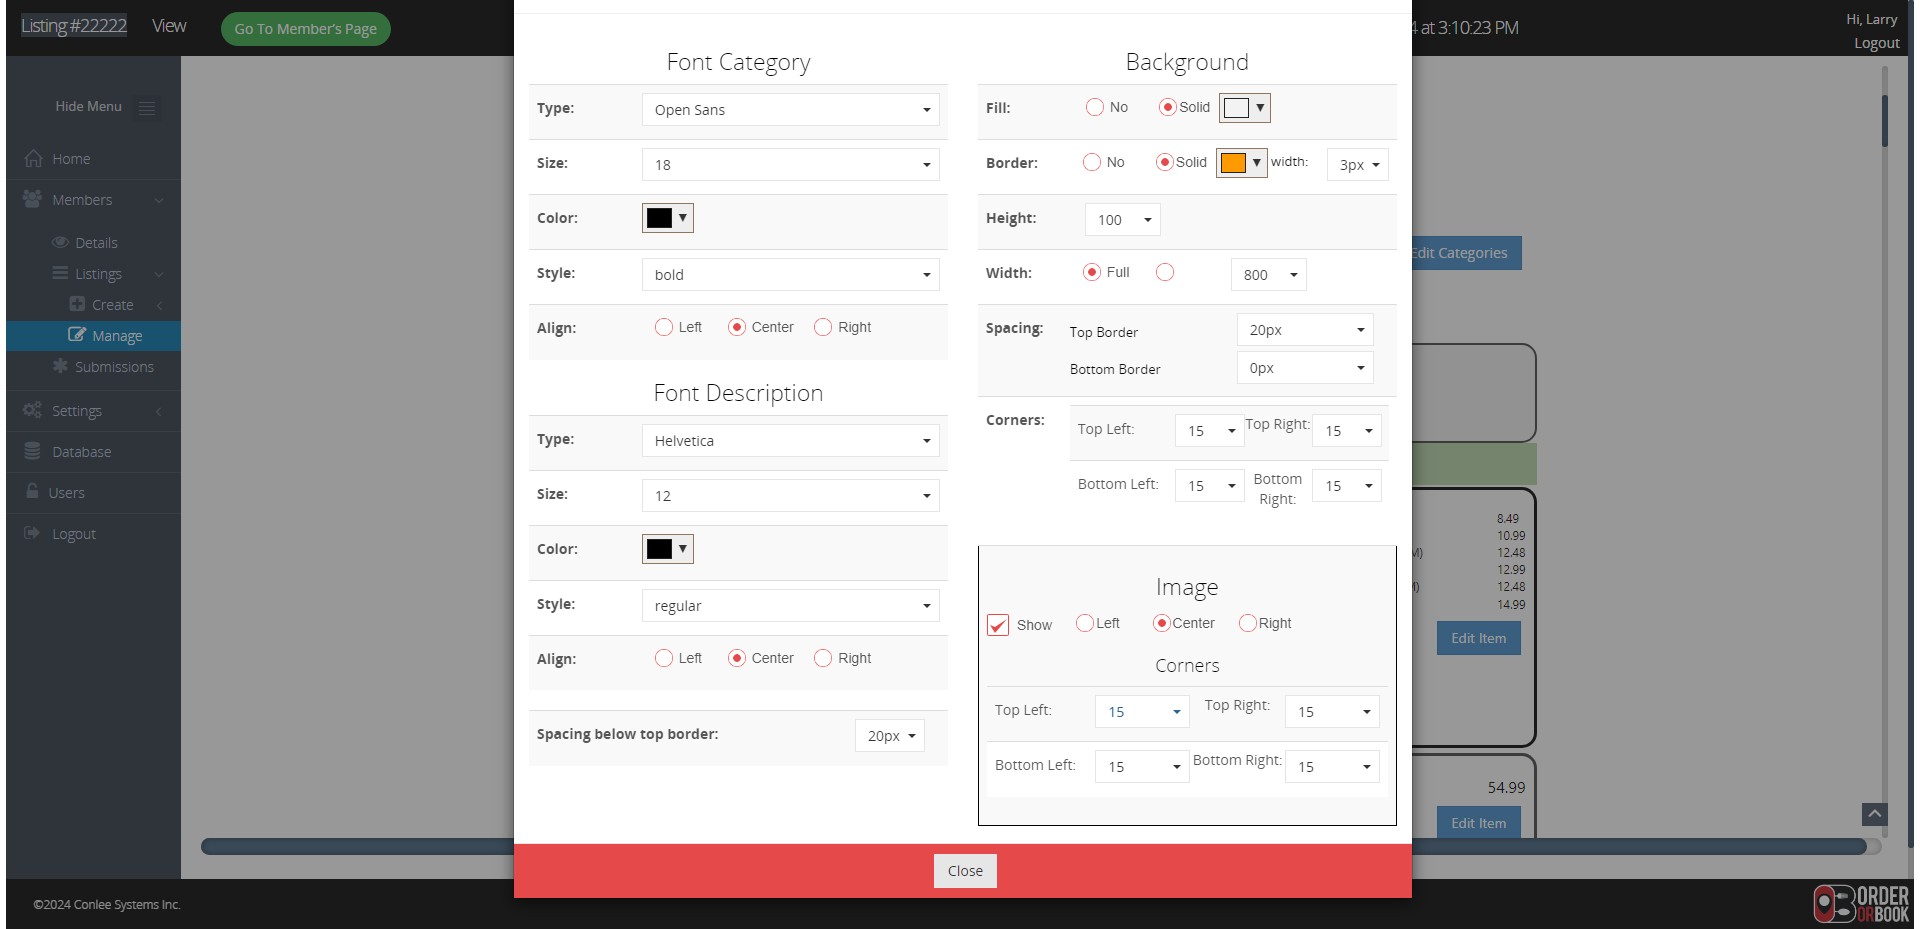Open Font Category Type dropdown showing Open Sans

click(790, 110)
